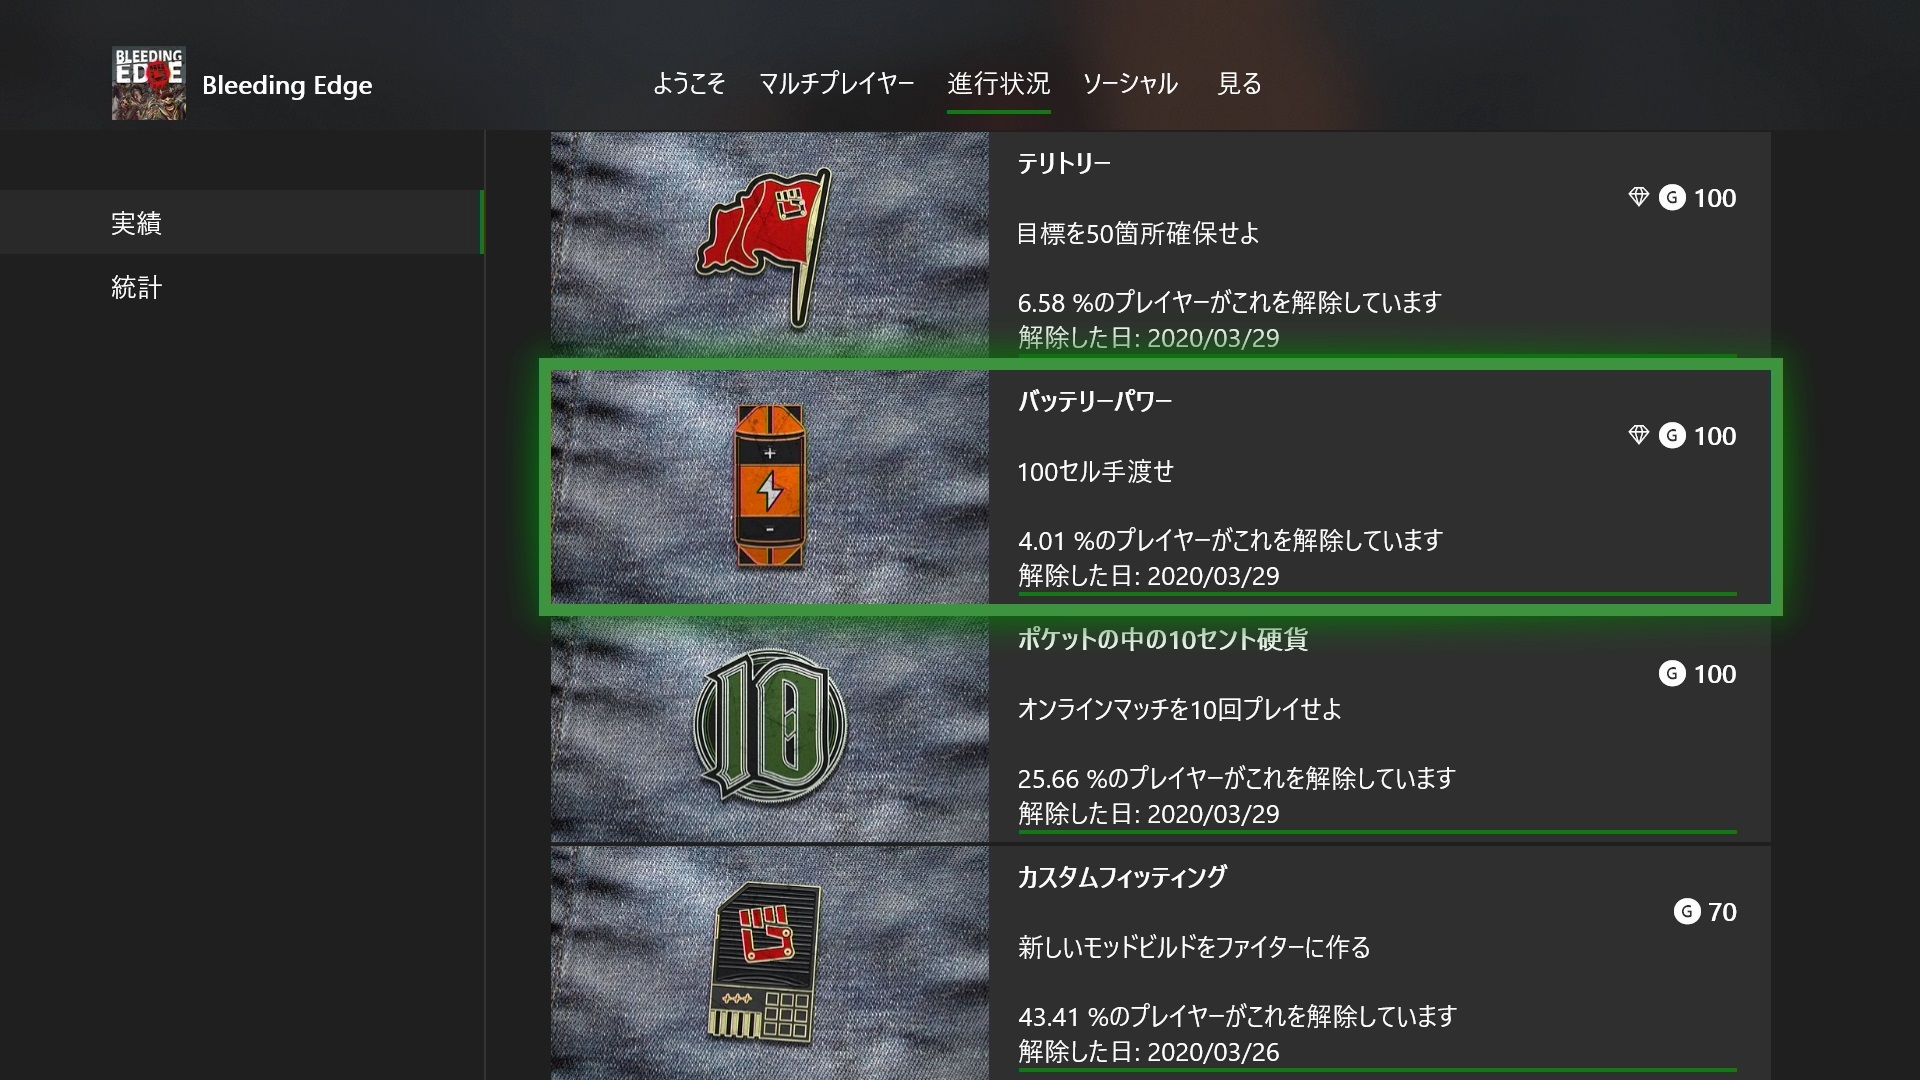Click the progress bar under バッテリーパワー
Viewport: 1920px width, 1080px height.
coord(1377,594)
